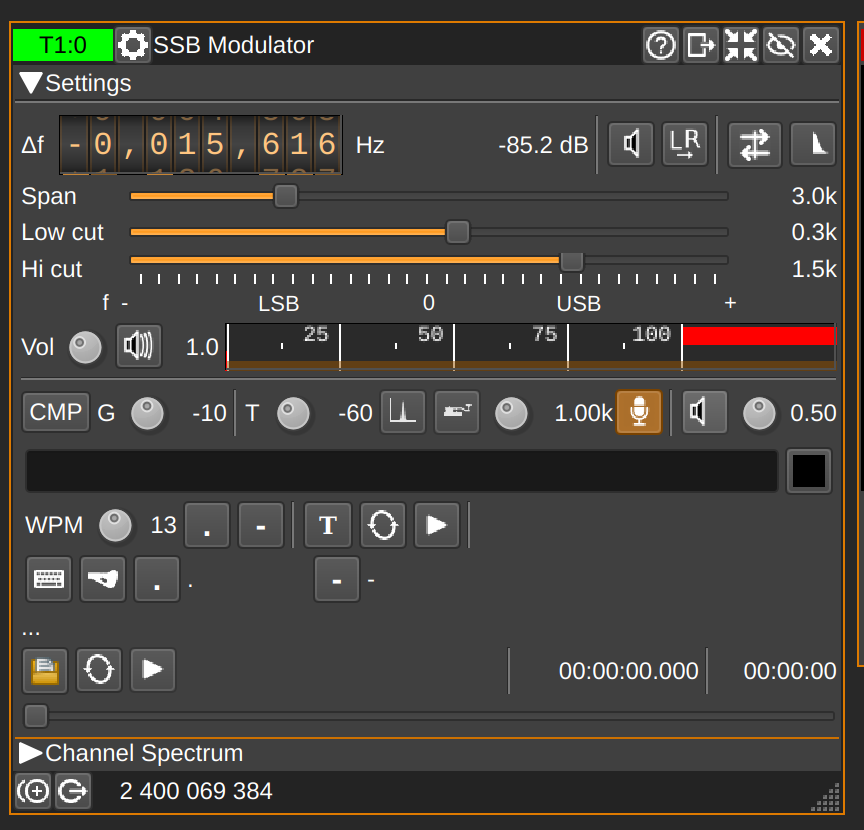Toggle audio mute speaker by Vol

(x=139, y=347)
